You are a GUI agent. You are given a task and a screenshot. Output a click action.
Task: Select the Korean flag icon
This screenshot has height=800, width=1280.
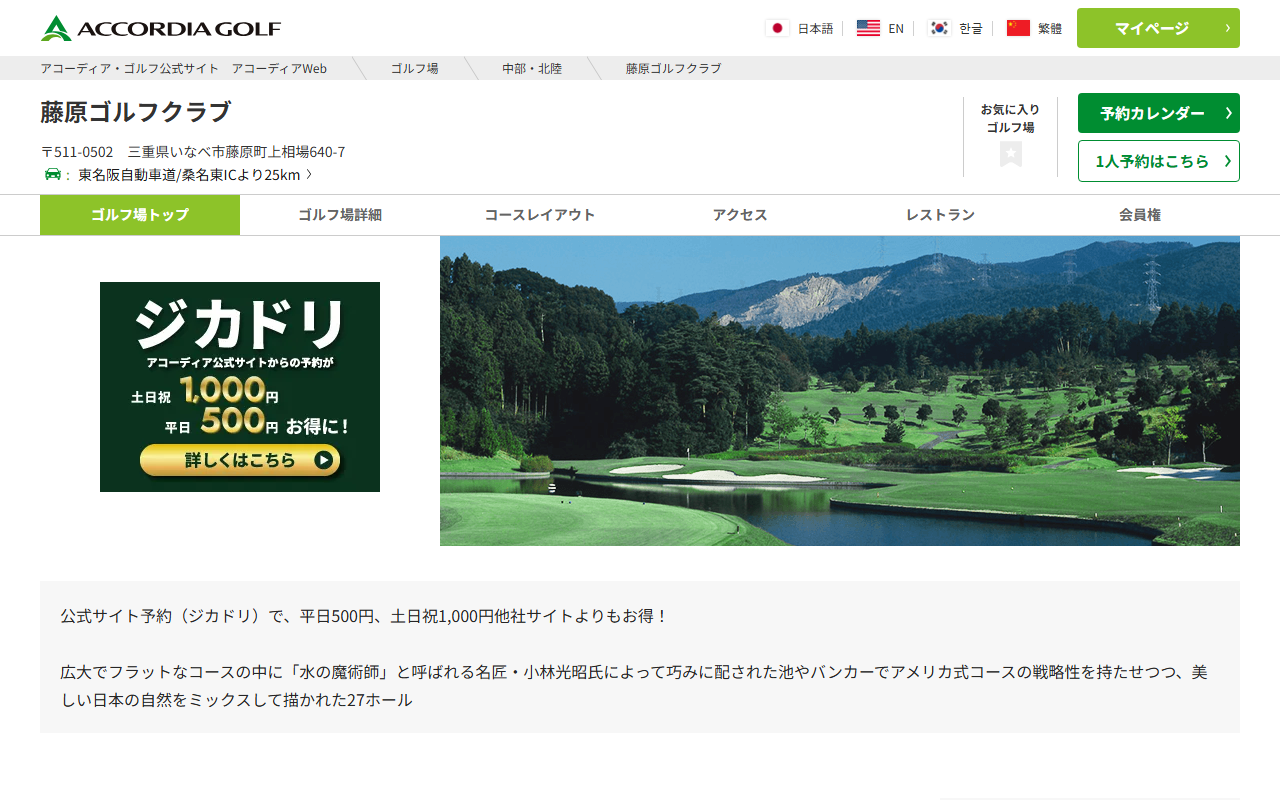tap(939, 28)
